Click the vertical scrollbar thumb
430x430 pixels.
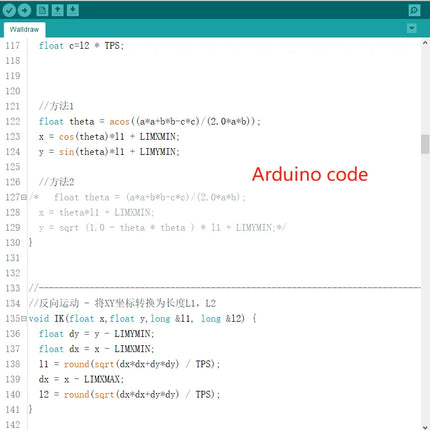click(x=425, y=144)
